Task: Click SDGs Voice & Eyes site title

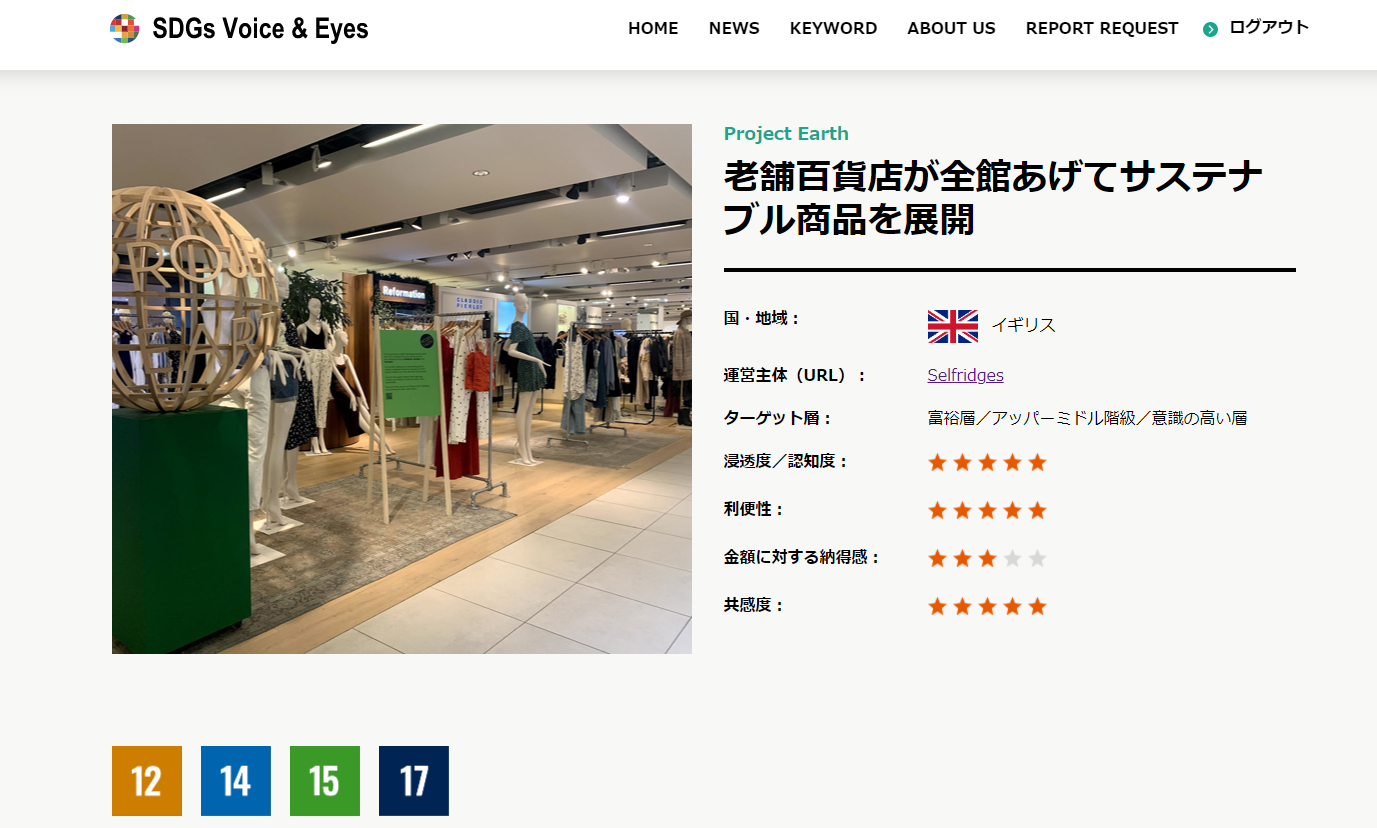Action: (260, 29)
